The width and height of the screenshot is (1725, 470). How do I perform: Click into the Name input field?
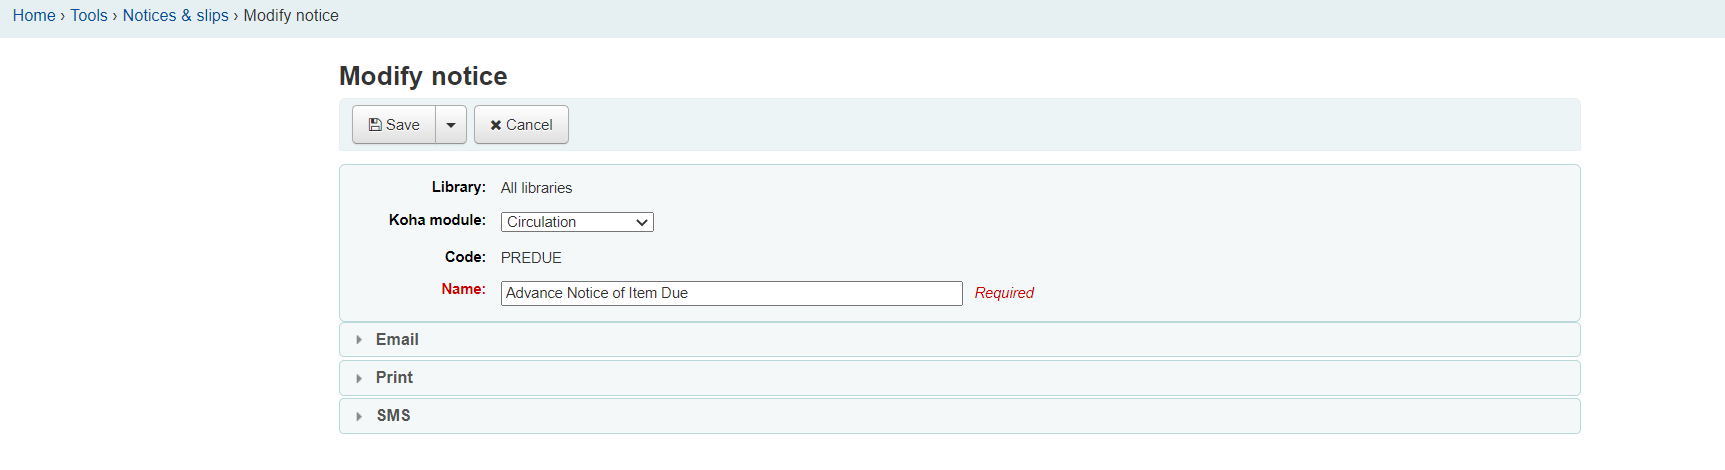(x=731, y=293)
